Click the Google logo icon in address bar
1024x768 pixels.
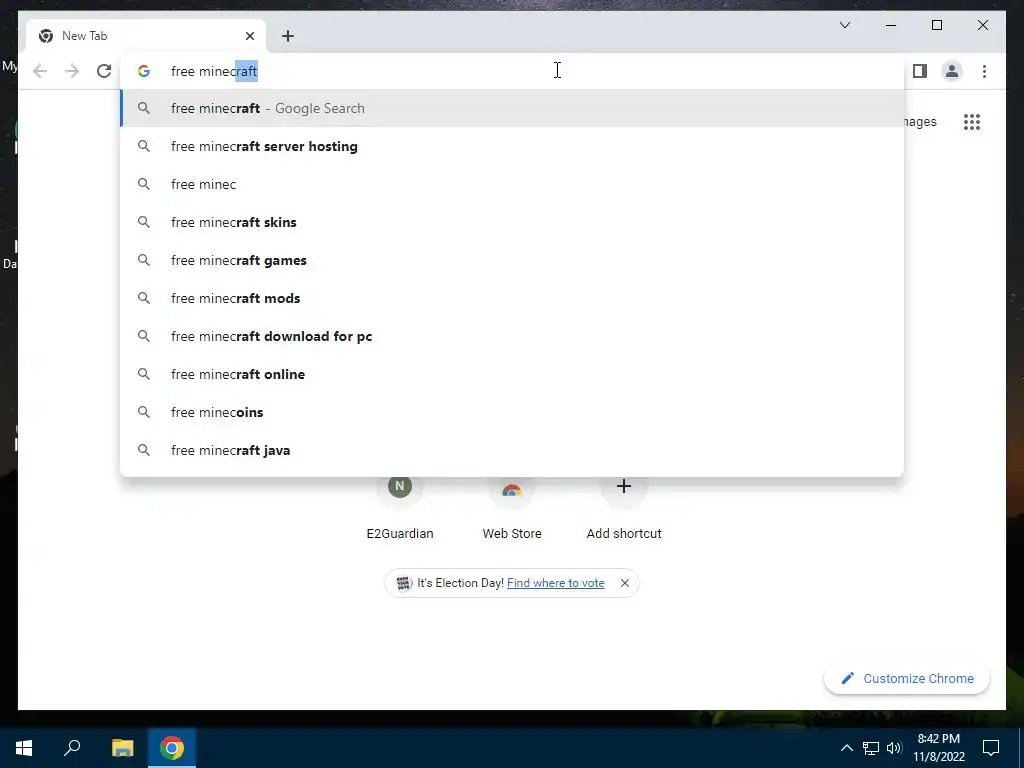[144, 71]
